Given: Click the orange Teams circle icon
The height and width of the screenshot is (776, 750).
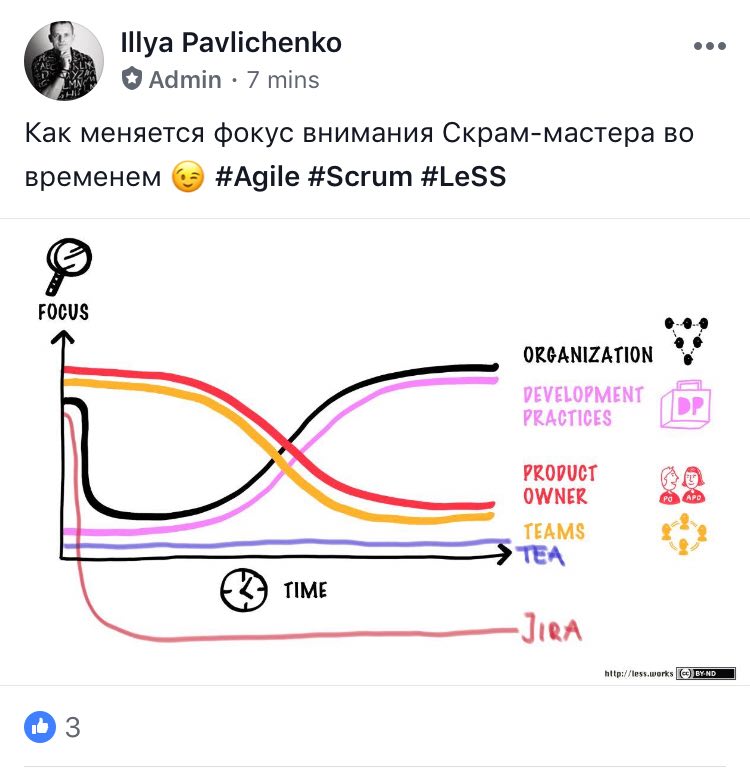Looking at the screenshot, I should tap(684, 534).
